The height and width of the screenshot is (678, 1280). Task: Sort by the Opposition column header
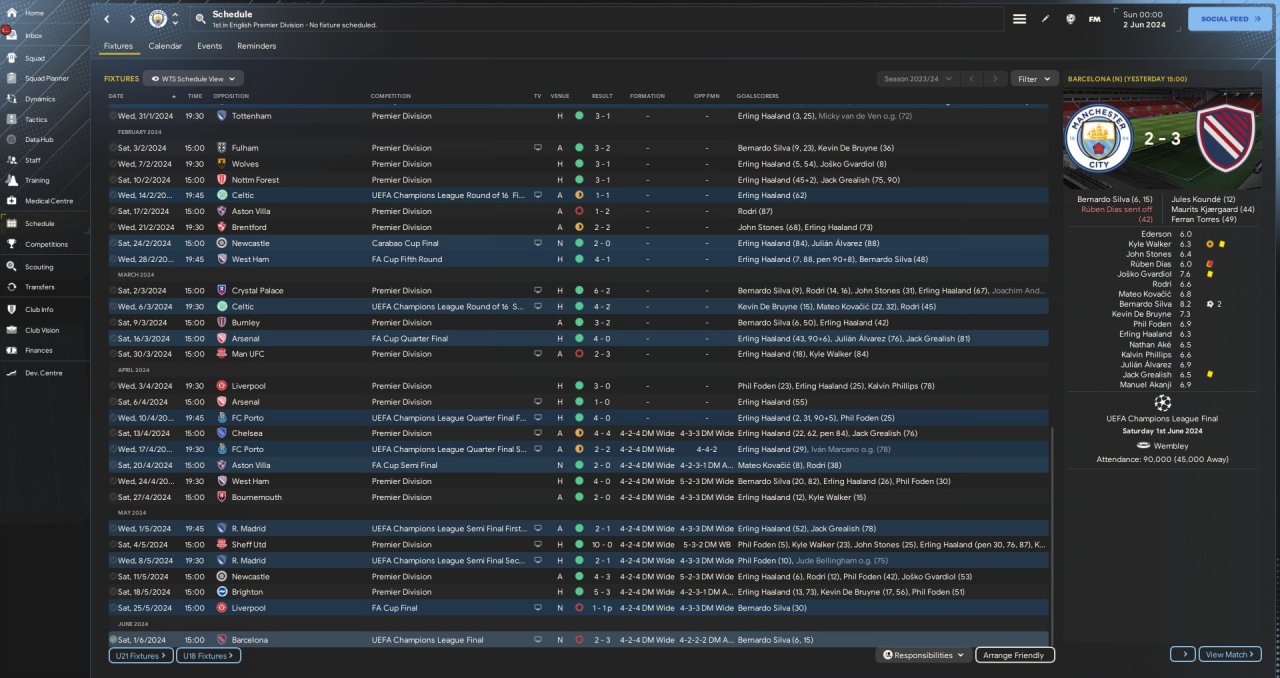231,96
